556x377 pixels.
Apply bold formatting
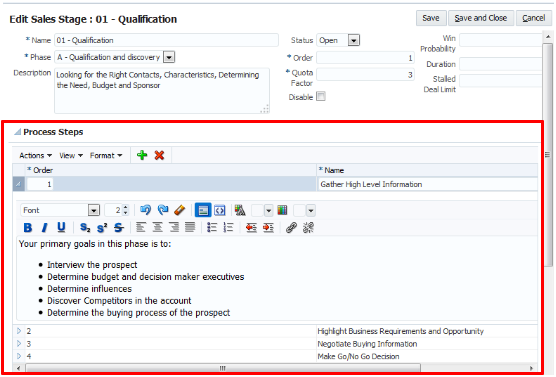28,227
